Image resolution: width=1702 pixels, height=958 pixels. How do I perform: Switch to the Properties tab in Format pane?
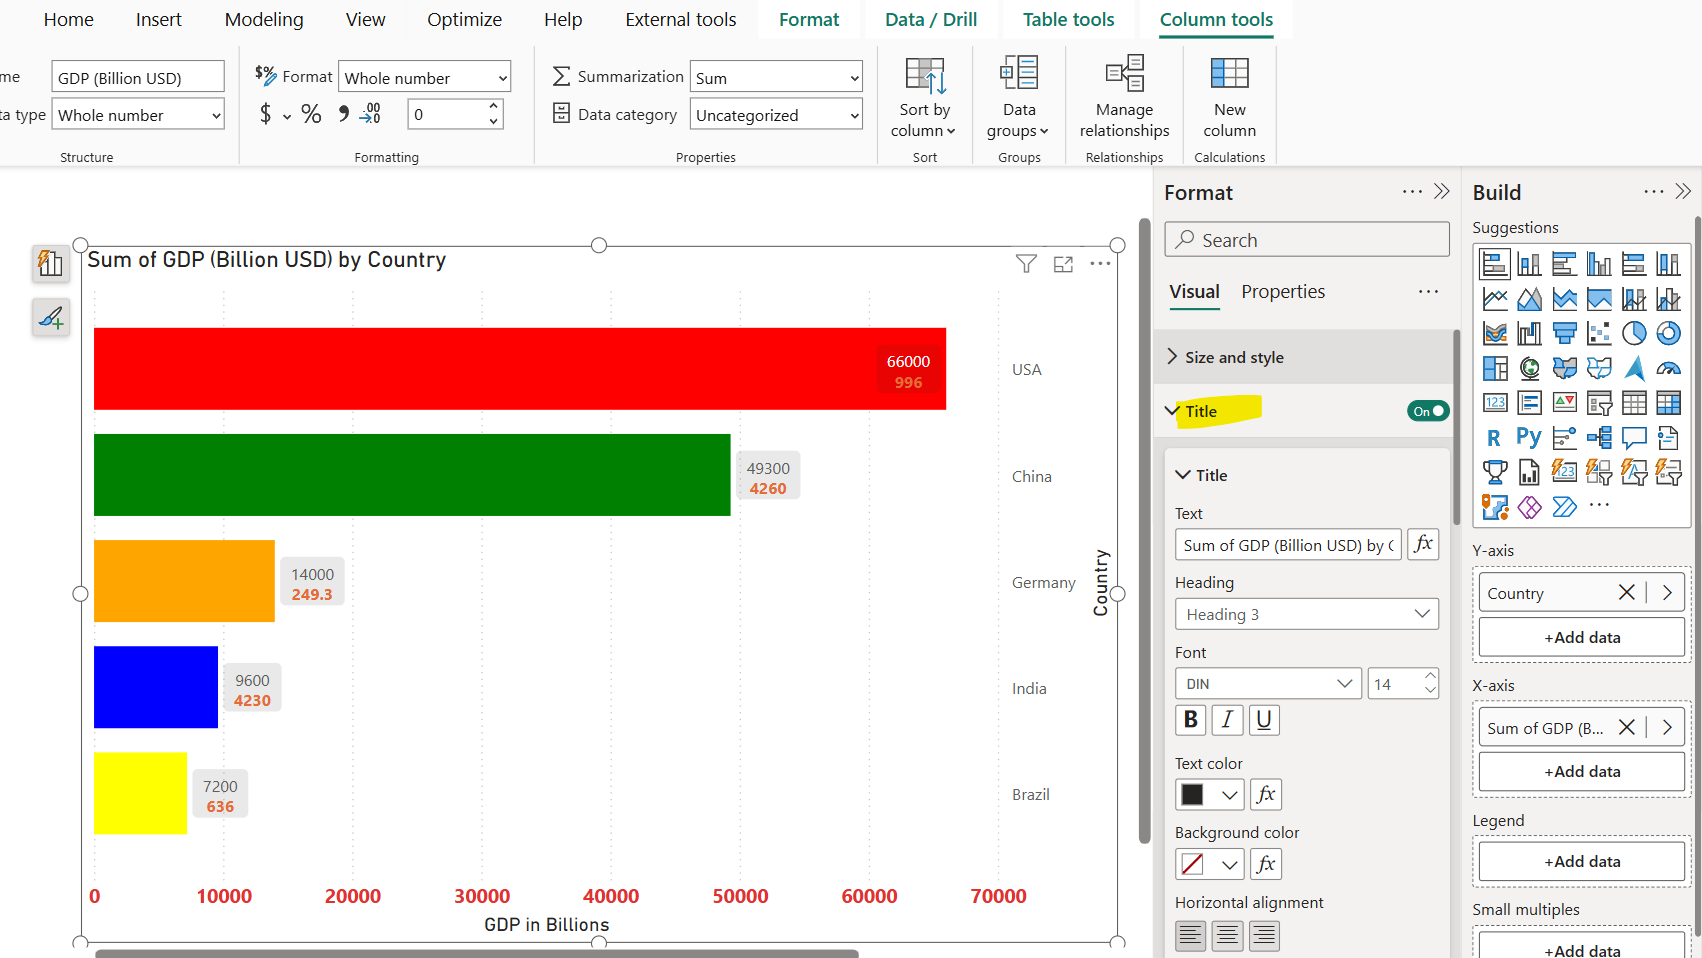coord(1283,291)
